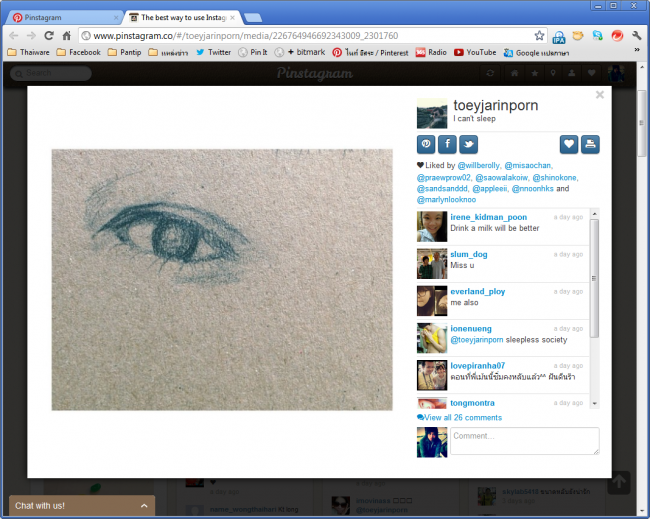Open the Pinterest bookmark
Viewport: 650px width, 519px height.
pos(370,53)
